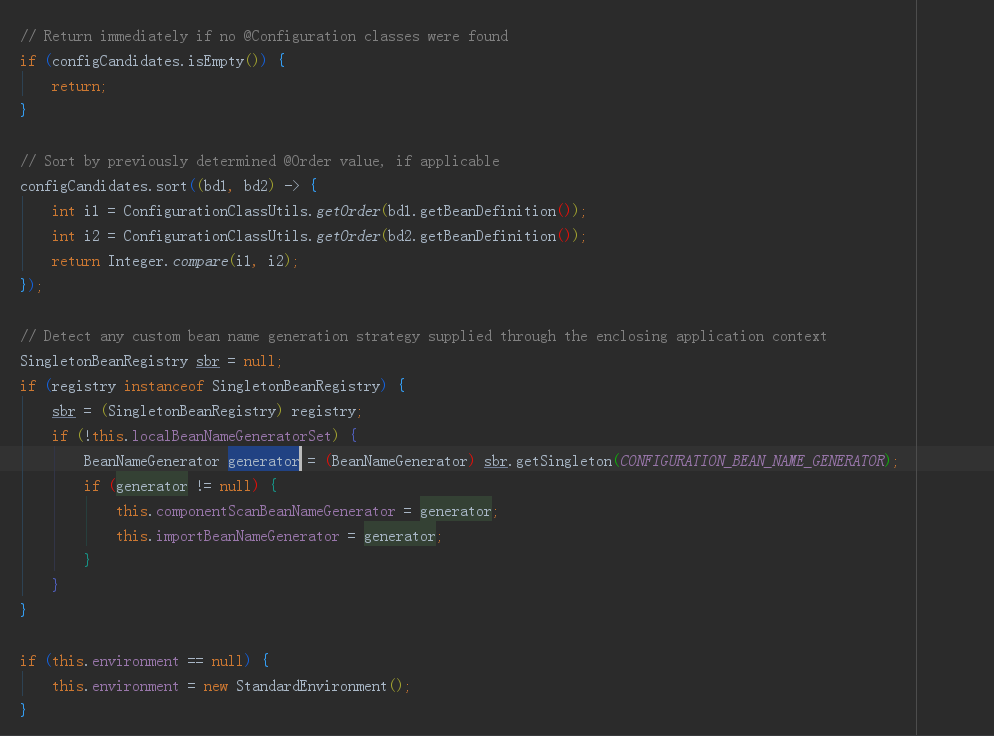Click the highlighted word generator
The height and width of the screenshot is (736, 994).
[x=263, y=460]
